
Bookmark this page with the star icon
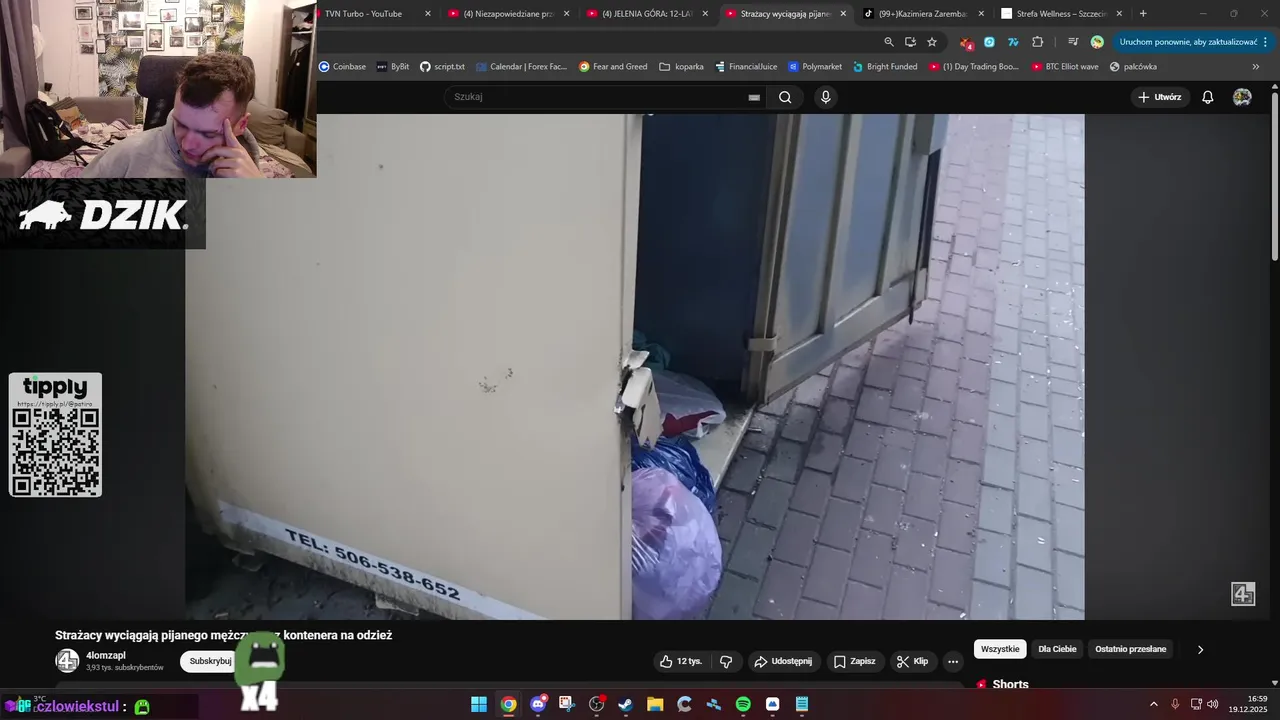coord(932,42)
